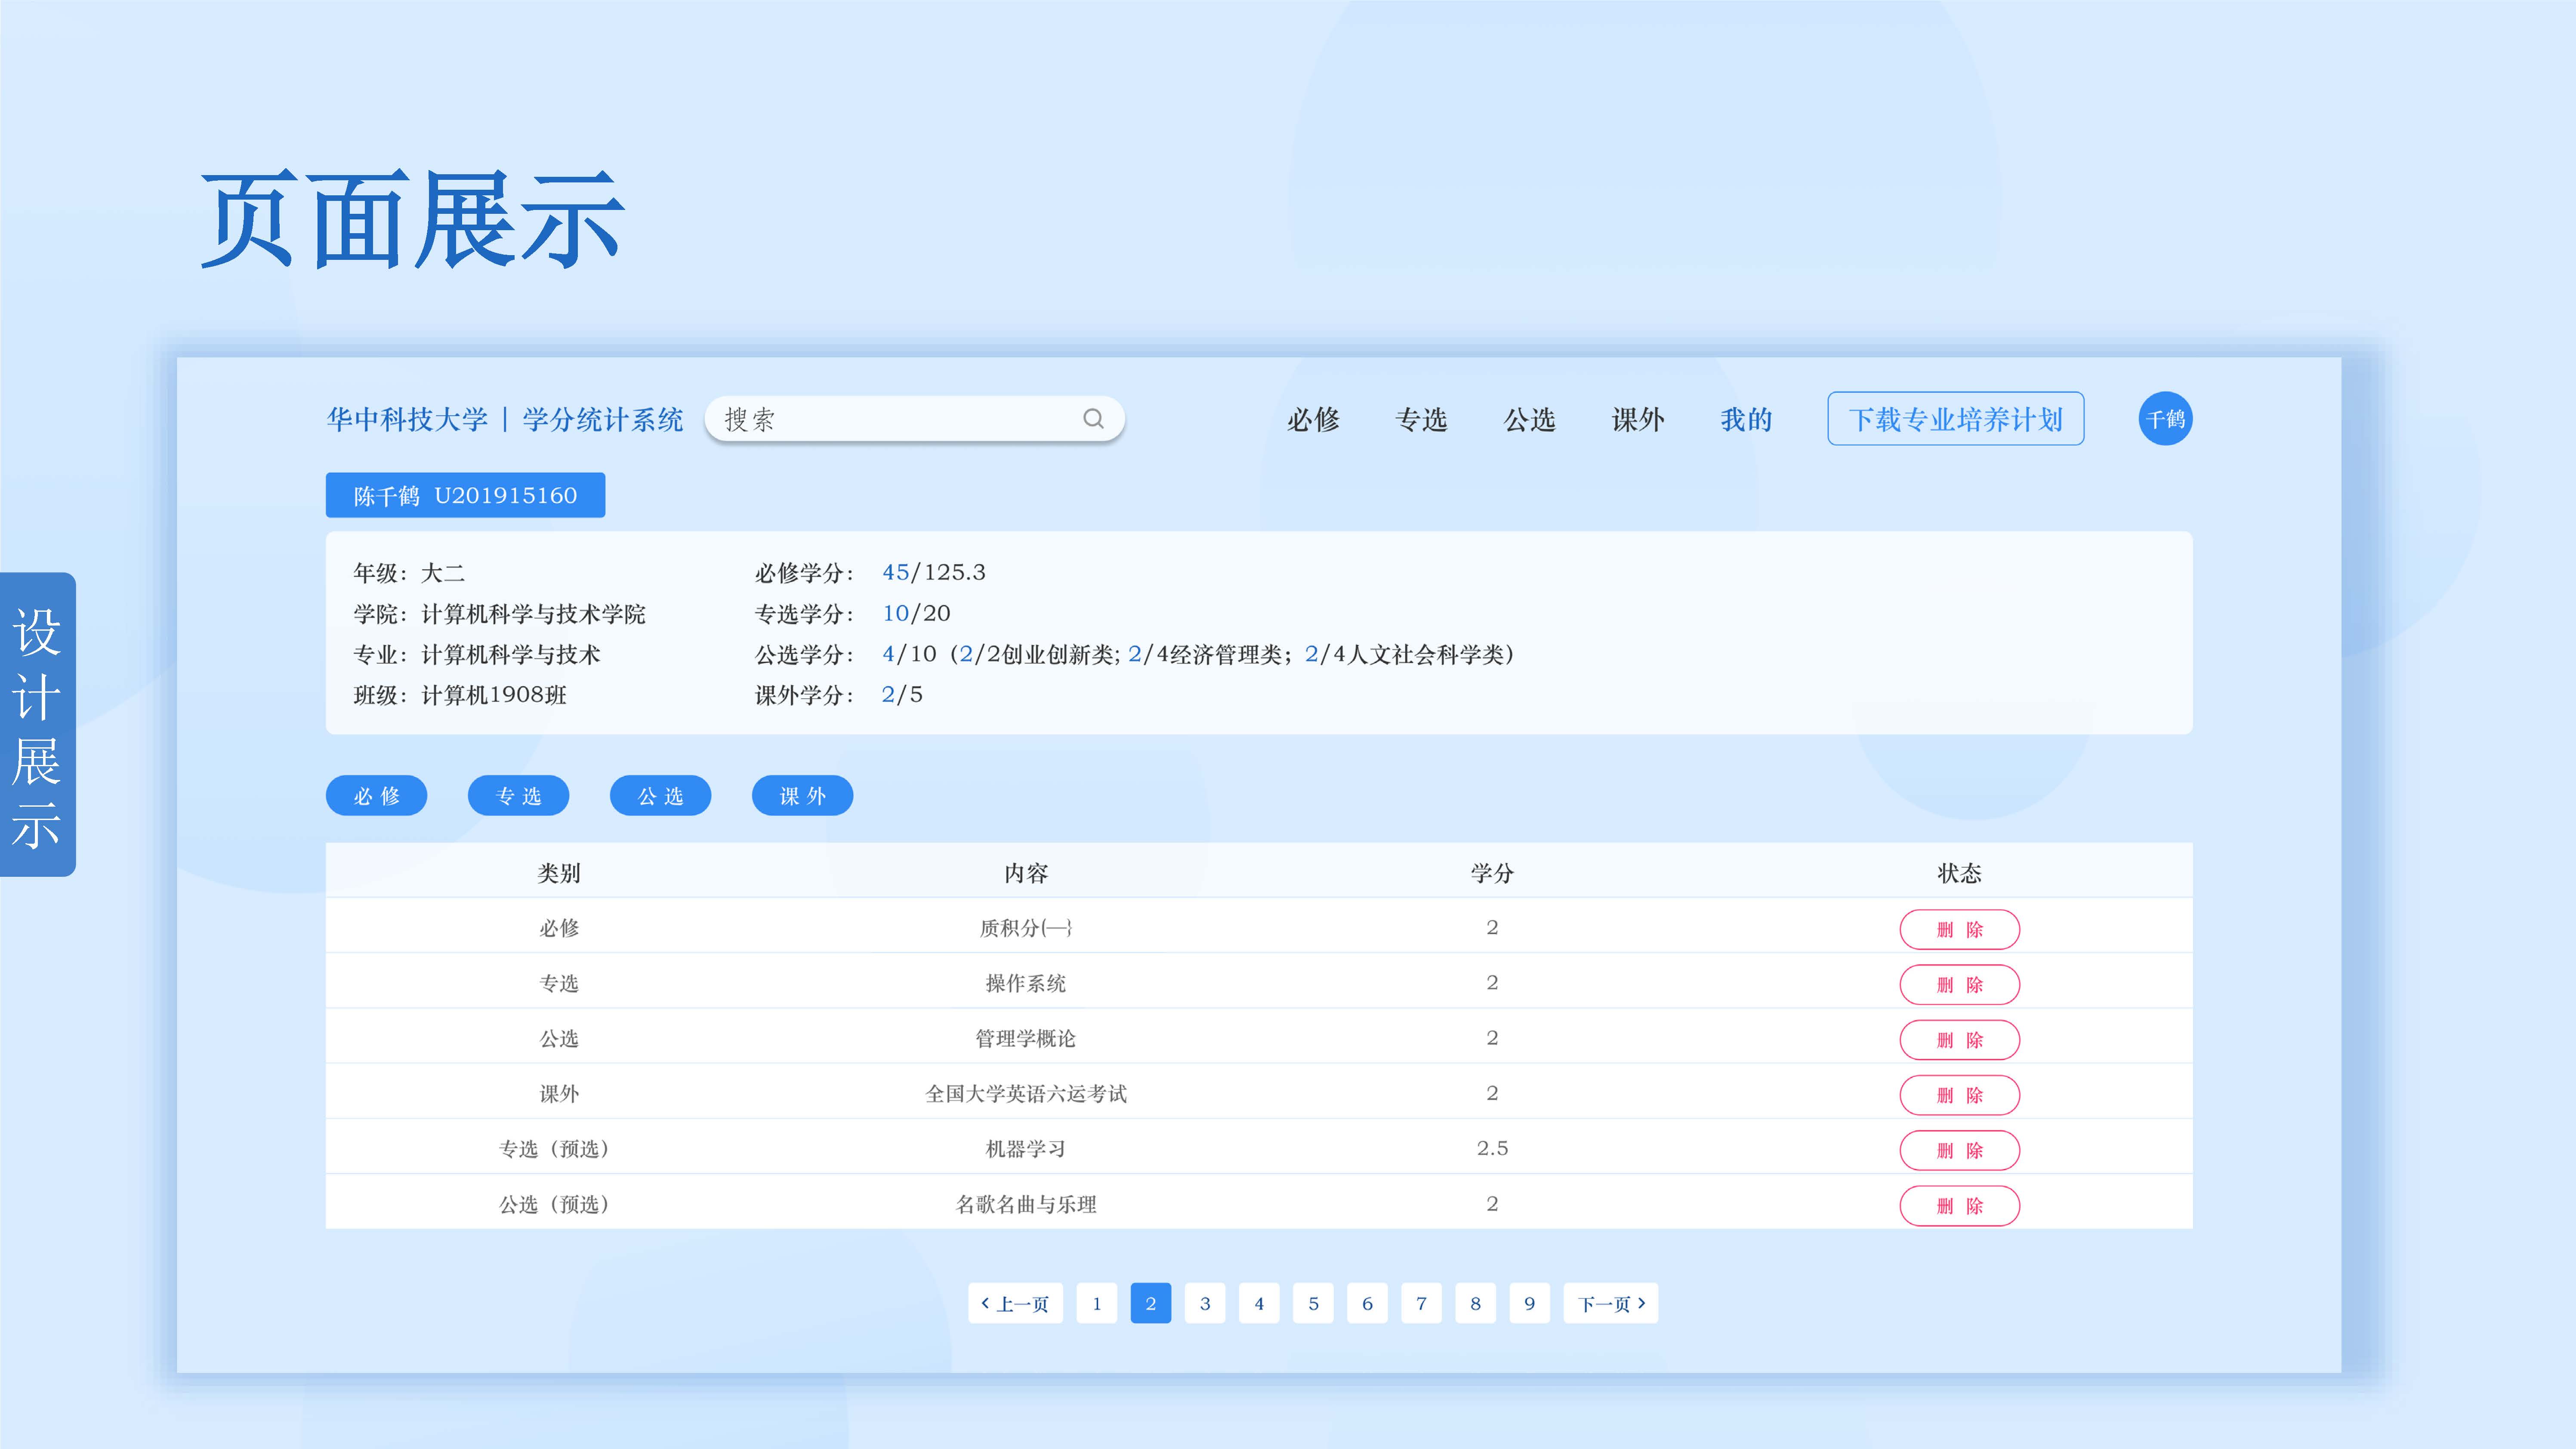Screen dimensions: 2576x1449
Task: Open the 公选 navigation item
Action: pyautogui.click(x=1530, y=420)
